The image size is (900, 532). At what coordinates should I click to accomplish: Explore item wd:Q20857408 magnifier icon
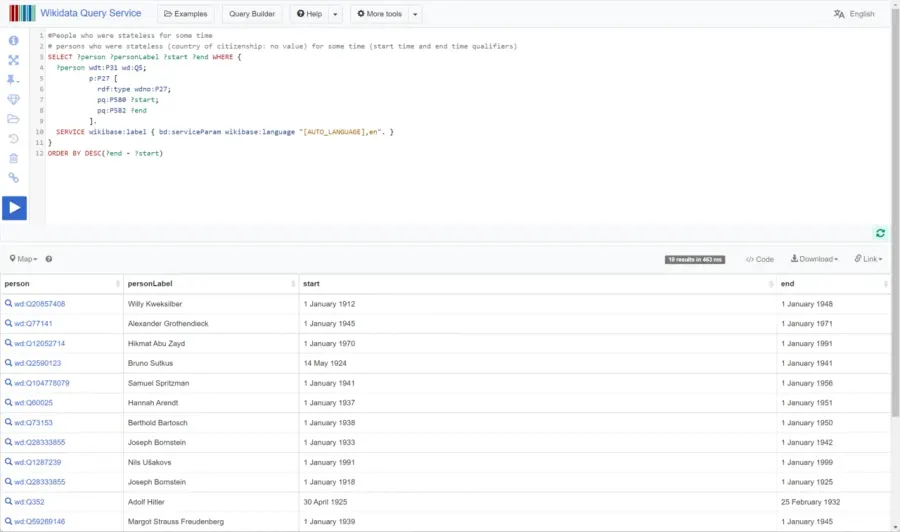click(8, 303)
